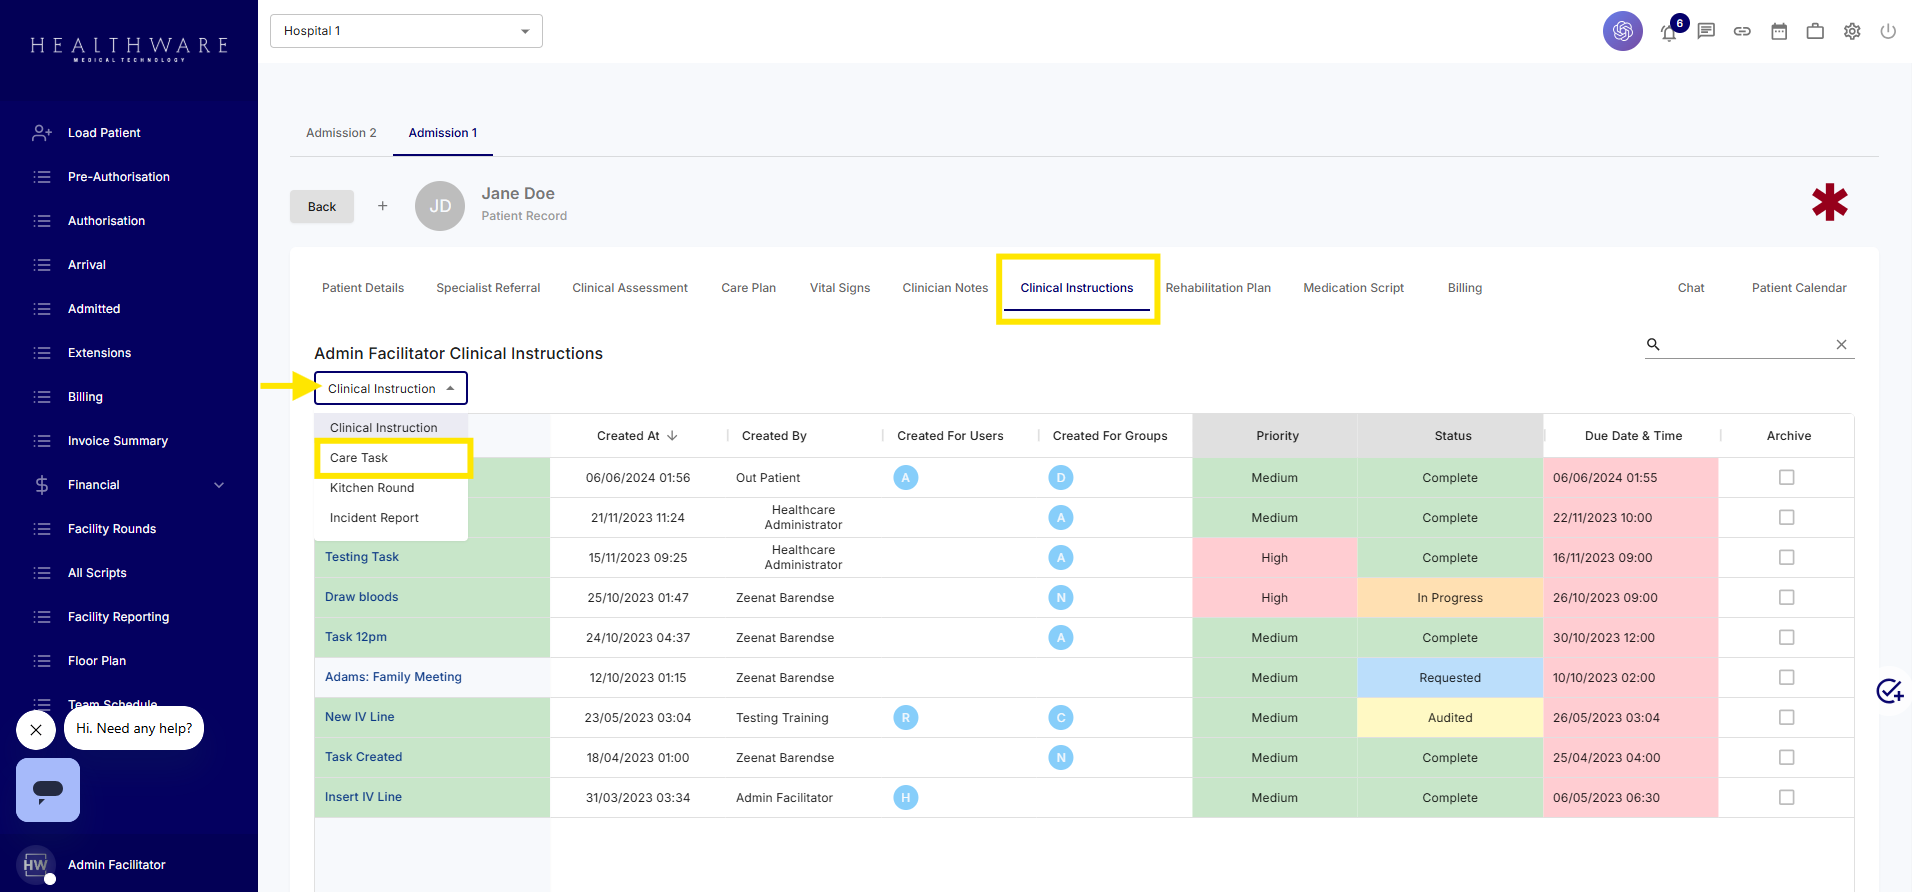Click the instructions search input field
Image resolution: width=1912 pixels, height=892 pixels.
[x=1748, y=344]
